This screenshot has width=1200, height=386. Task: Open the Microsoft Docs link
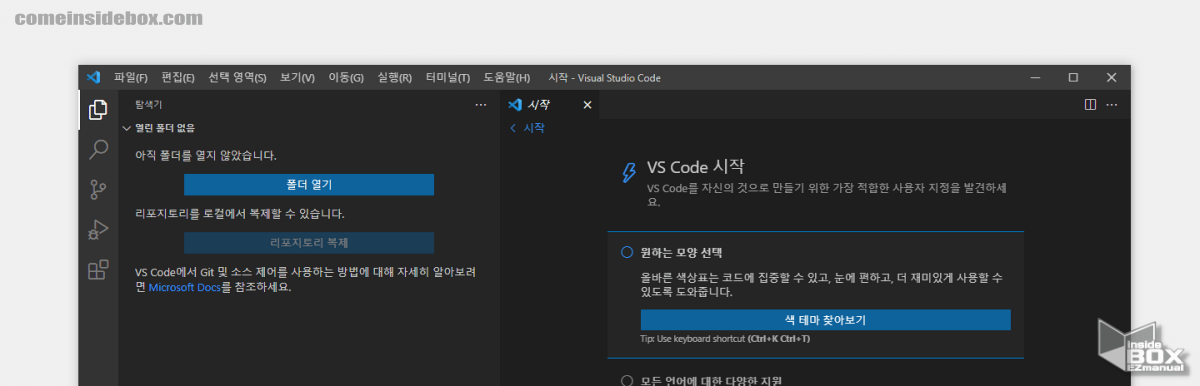(x=184, y=287)
